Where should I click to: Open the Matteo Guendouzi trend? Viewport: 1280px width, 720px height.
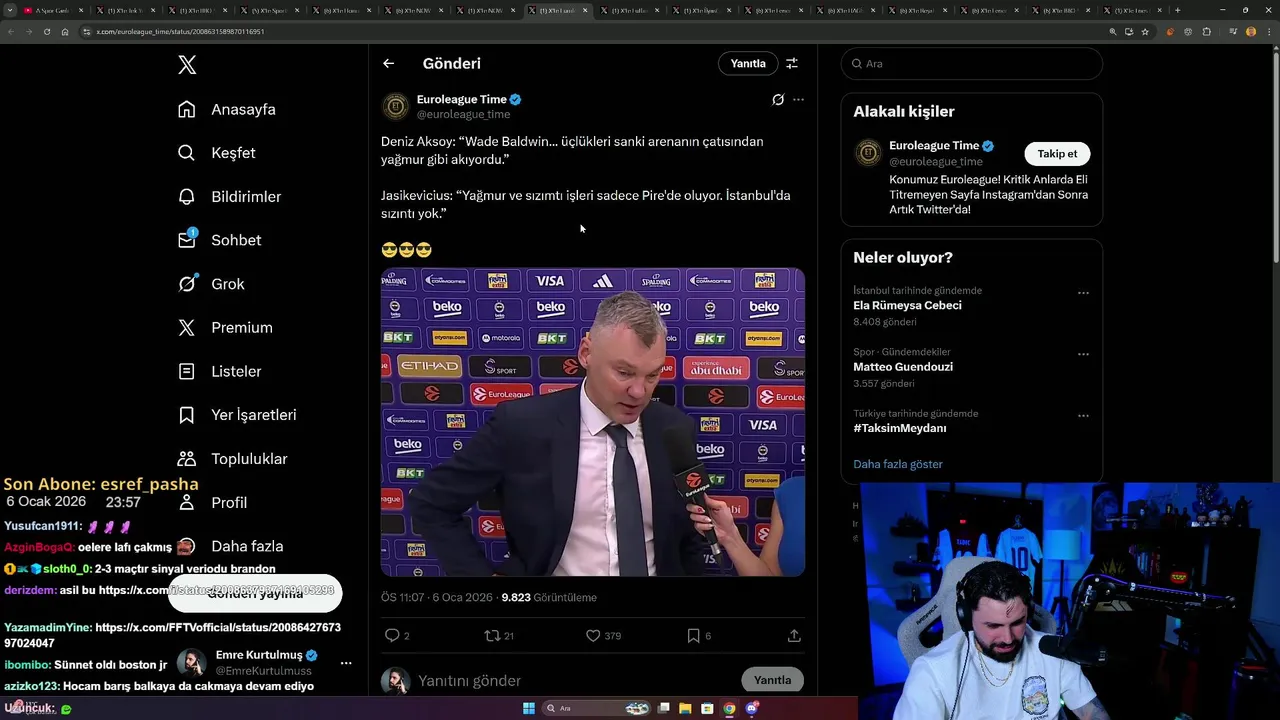[x=903, y=366]
